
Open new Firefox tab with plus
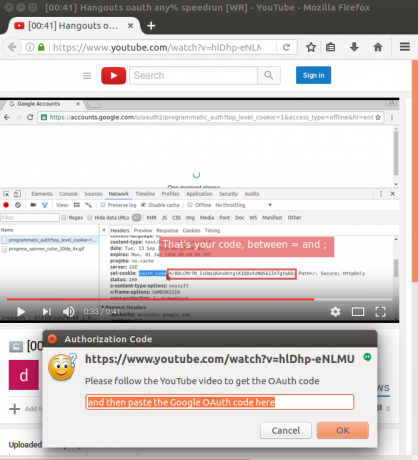point(151,26)
